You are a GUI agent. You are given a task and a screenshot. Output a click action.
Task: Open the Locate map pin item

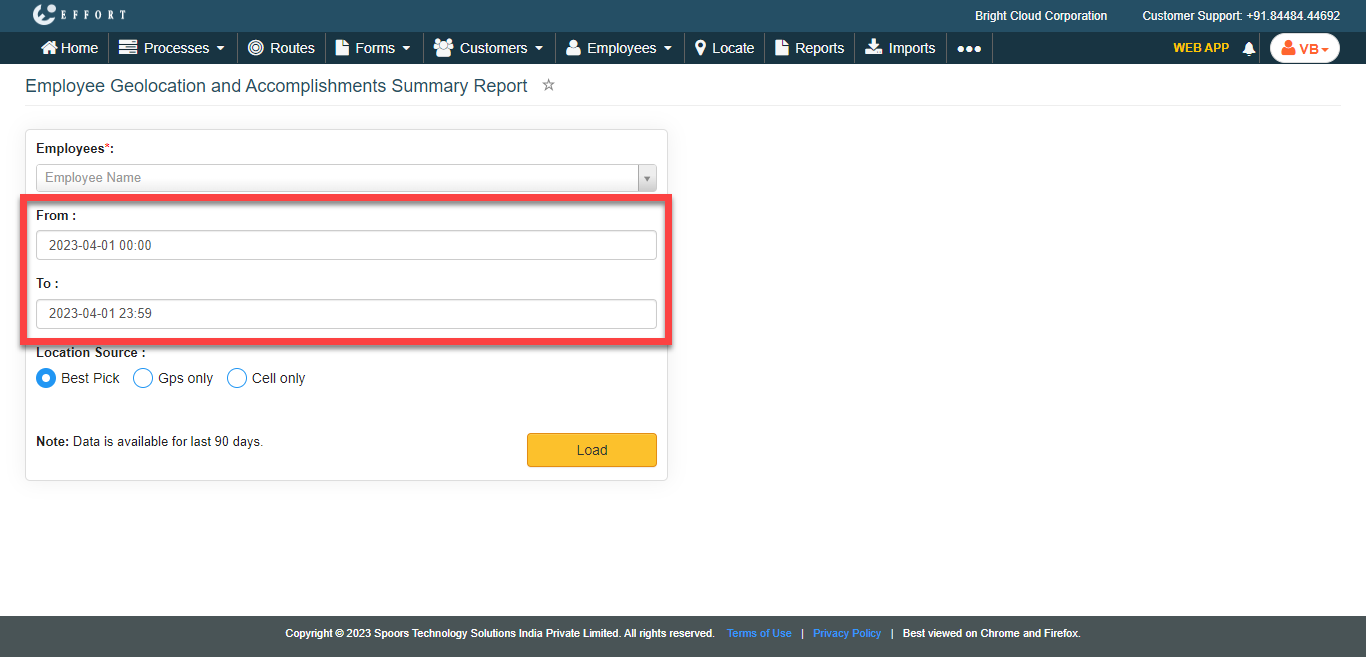[701, 48]
